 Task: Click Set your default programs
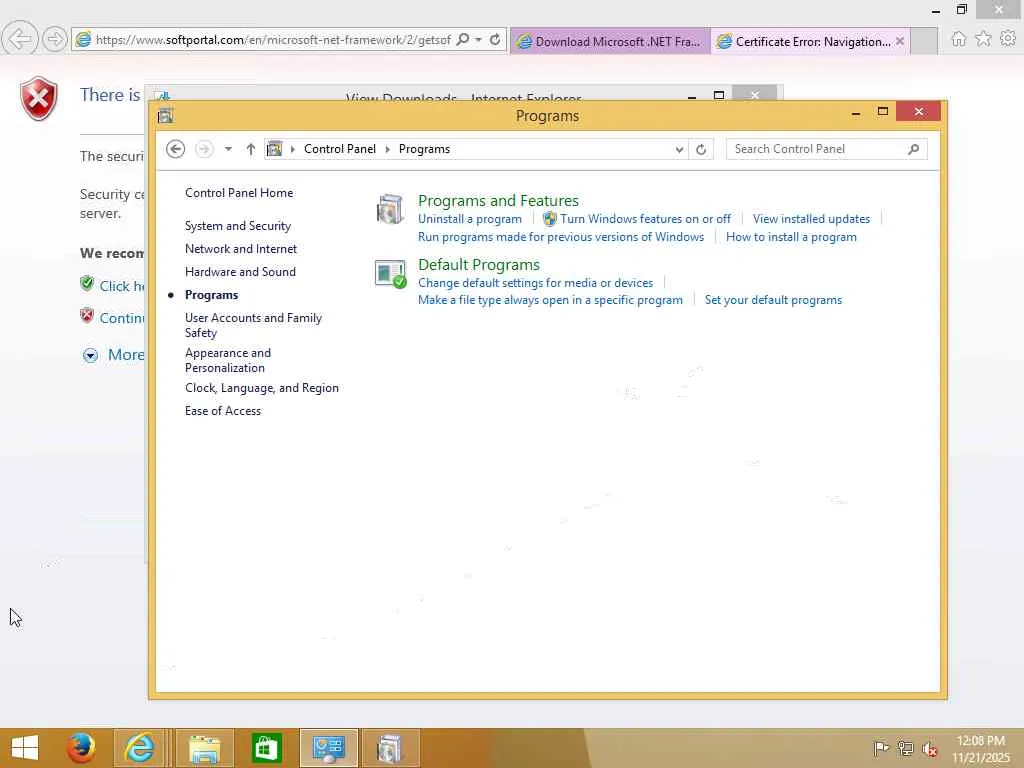773,300
